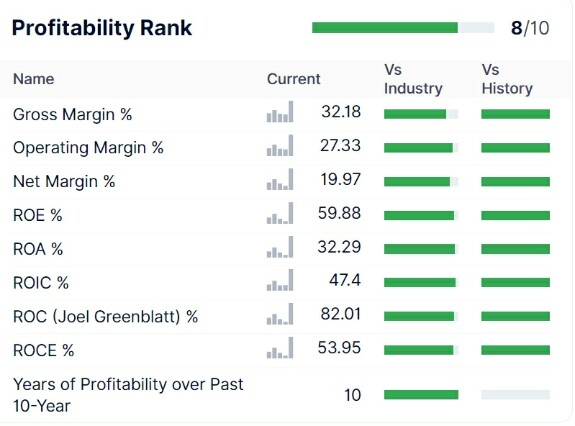The height and width of the screenshot is (426, 575).
Task: Open the ROE % mini bar chart icon
Action: pyautogui.click(x=280, y=213)
